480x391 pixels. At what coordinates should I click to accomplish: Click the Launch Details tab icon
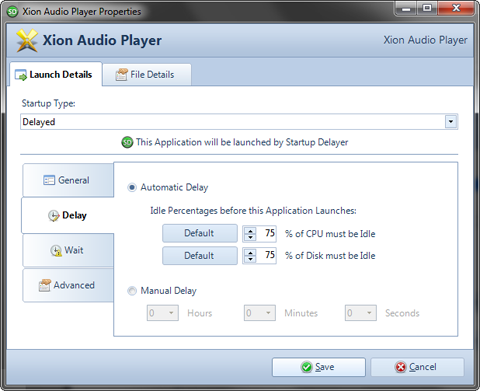(x=21, y=75)
